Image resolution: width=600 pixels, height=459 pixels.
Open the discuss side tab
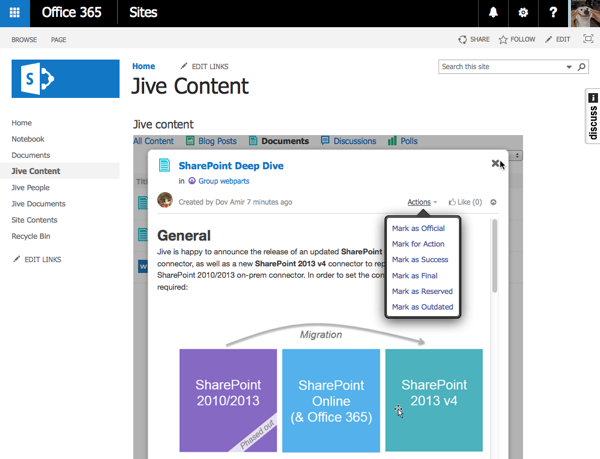pos(593,116)
